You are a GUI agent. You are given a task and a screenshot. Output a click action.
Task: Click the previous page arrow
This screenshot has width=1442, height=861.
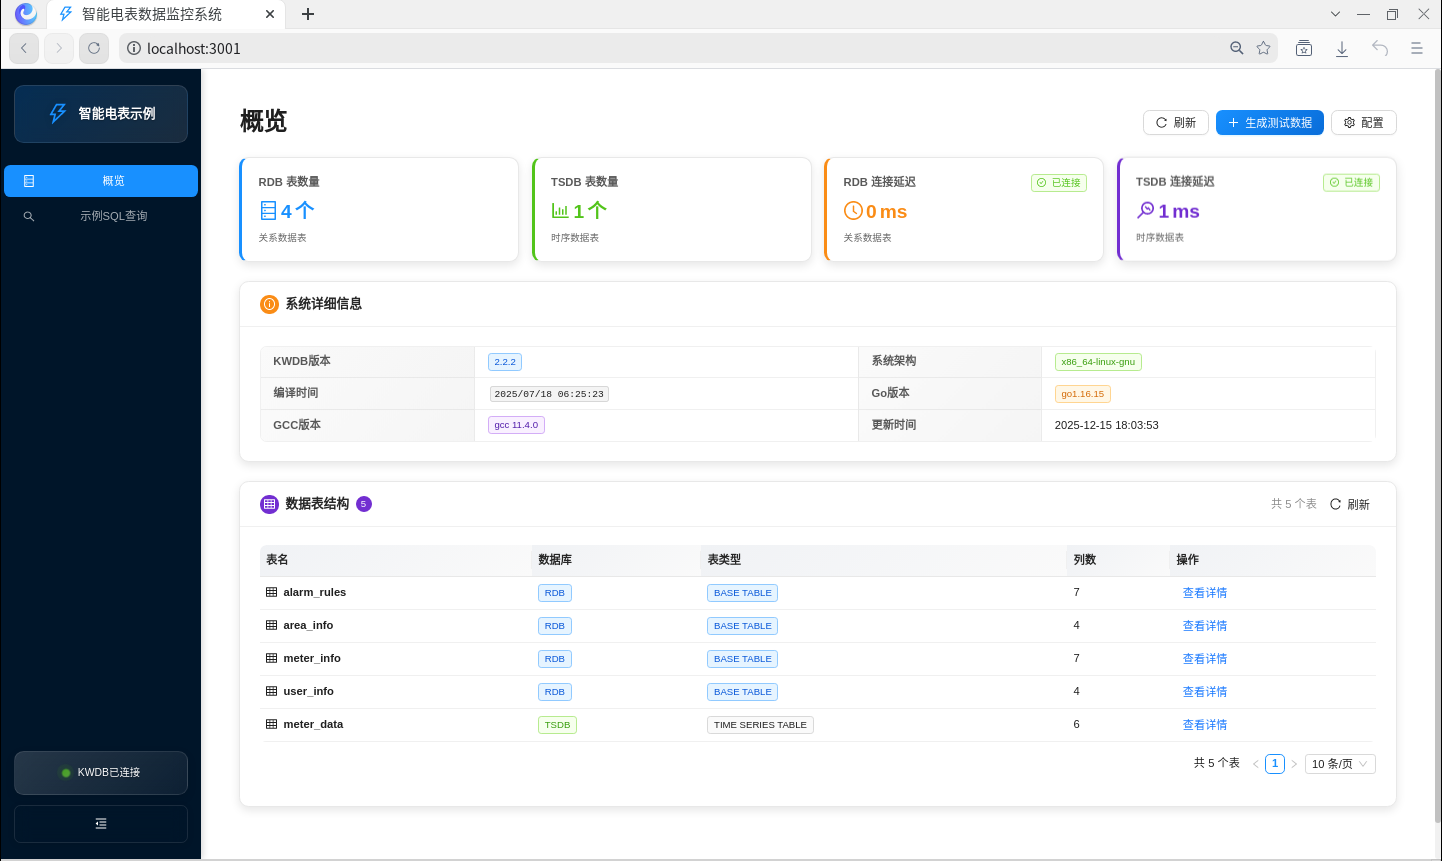(x=1256, y=764)
